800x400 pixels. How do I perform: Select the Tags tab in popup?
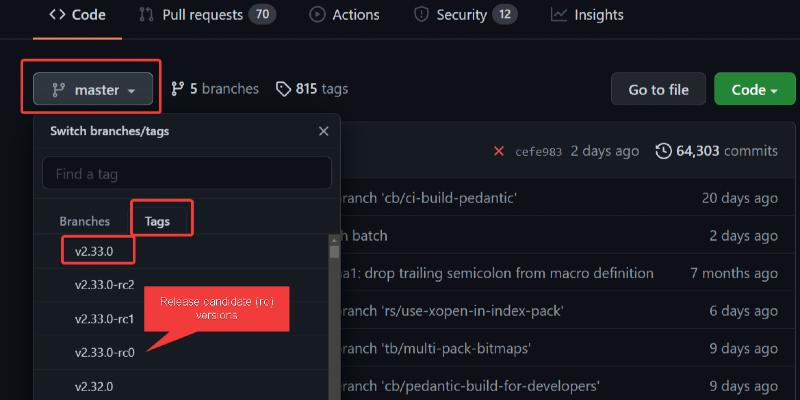(158, 221)
